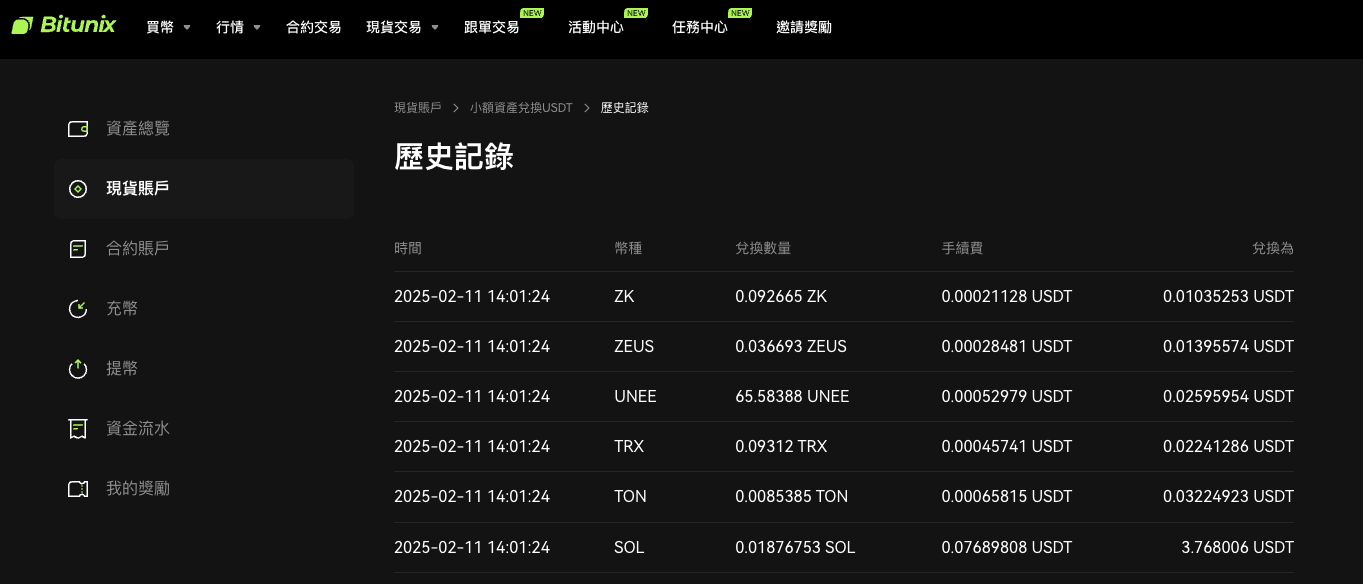Click the fee 0.00028481 USDT
Viewport: 1363px width, 584px height.
pos(1007,347)
